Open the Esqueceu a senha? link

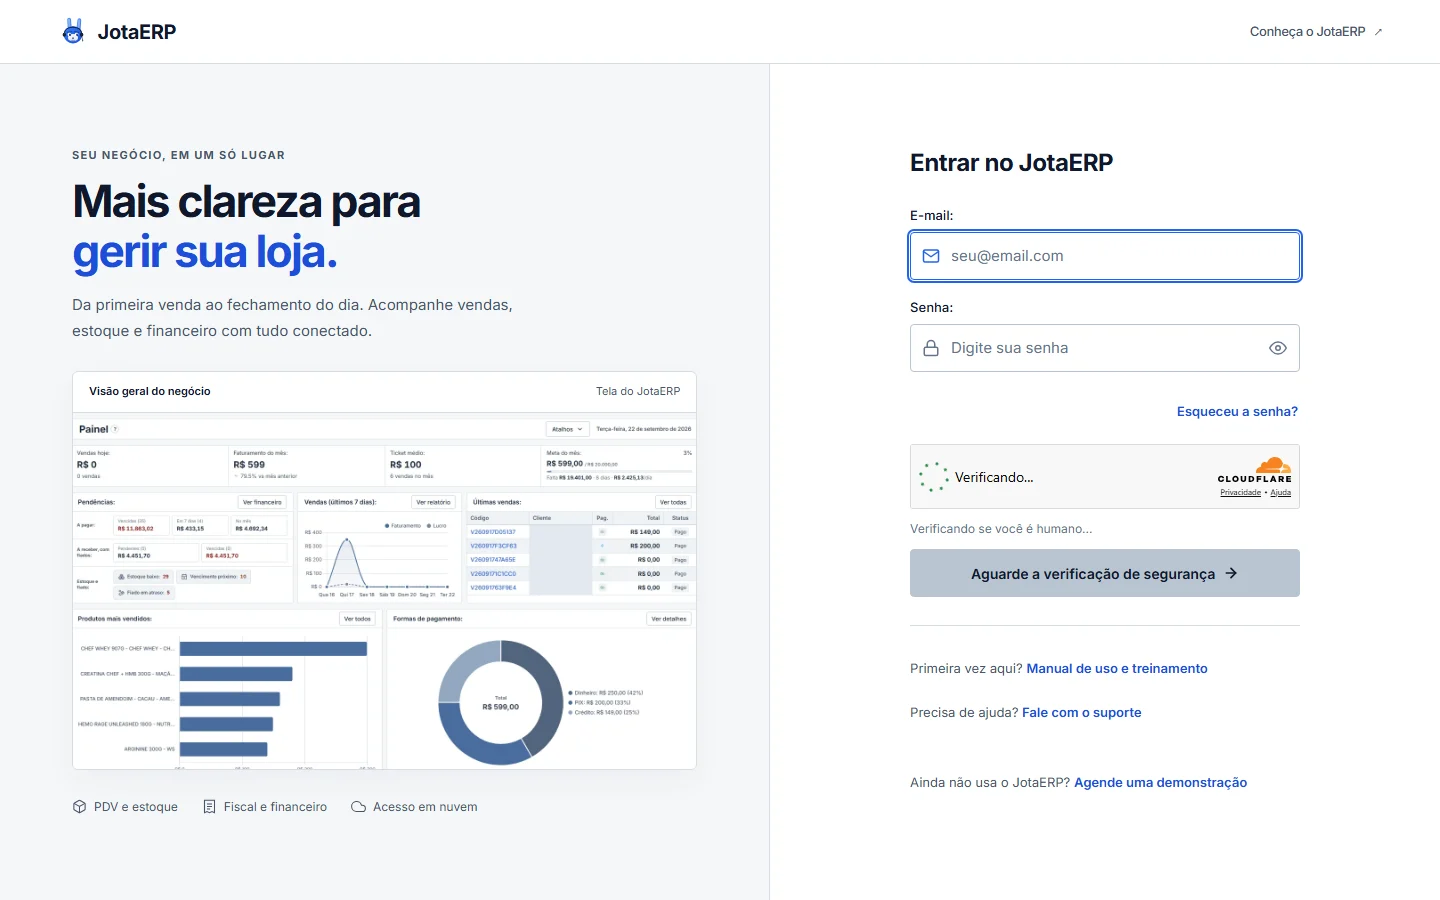pyautogui.click(x=1237, y=411)
